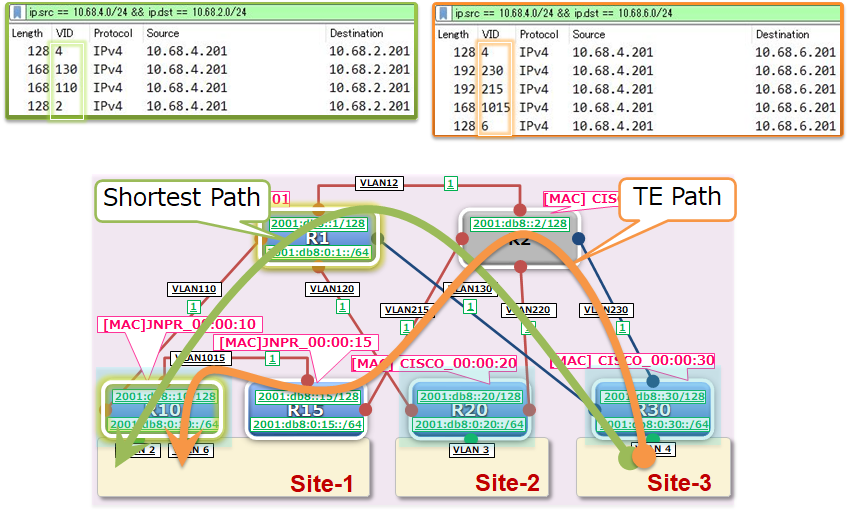Click the 2001:db8:0:30::/64 prefix on R30

[654, 424]
